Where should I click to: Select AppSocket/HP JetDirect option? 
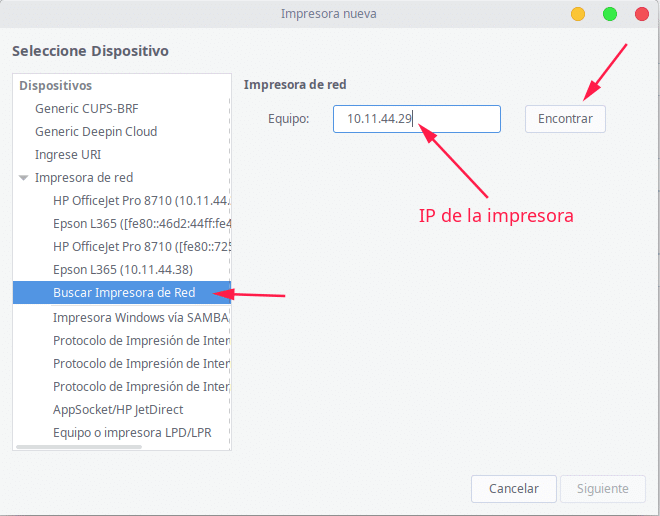(x=118, y=409)
